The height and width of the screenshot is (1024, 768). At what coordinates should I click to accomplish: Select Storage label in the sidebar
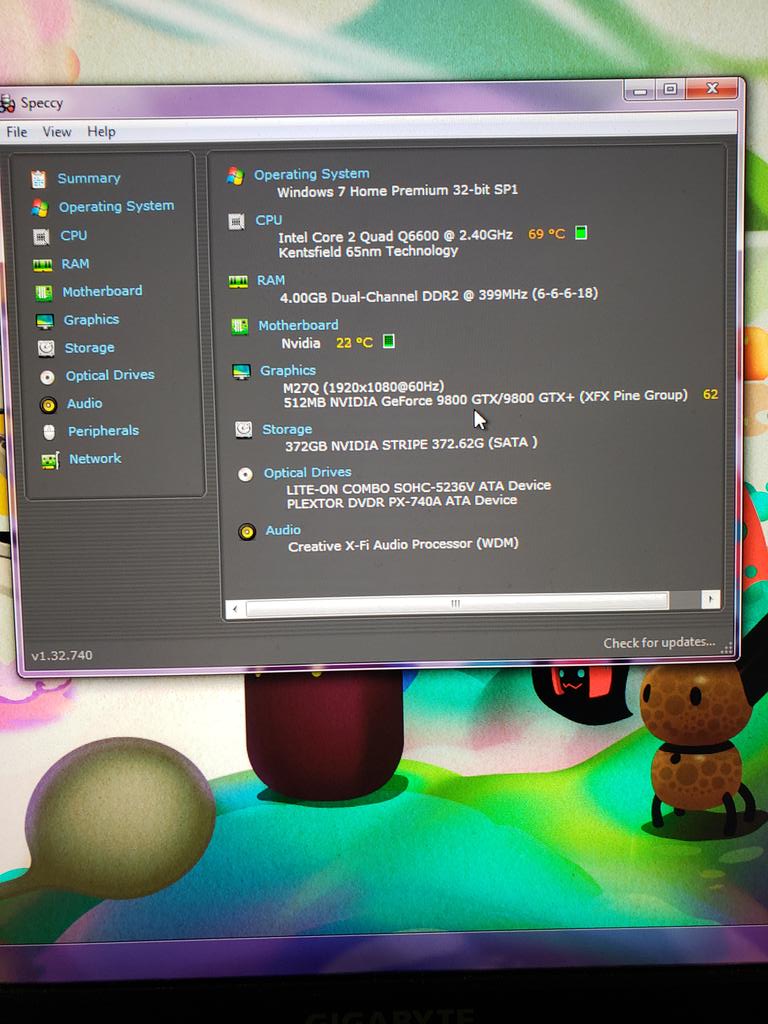coord(89,348)
